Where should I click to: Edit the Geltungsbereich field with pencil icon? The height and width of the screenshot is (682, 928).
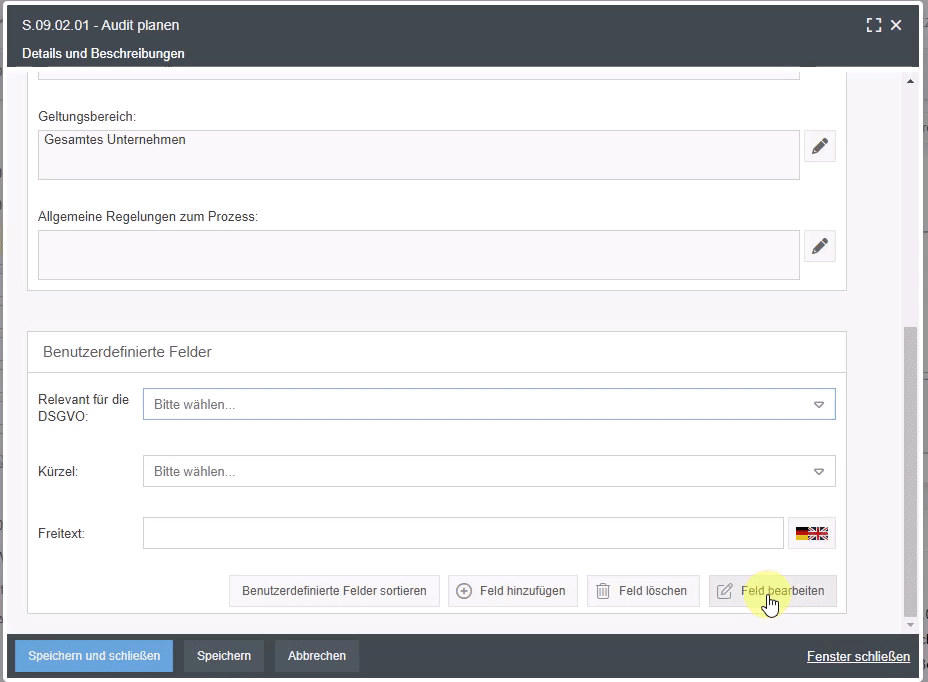click(820, 147)
